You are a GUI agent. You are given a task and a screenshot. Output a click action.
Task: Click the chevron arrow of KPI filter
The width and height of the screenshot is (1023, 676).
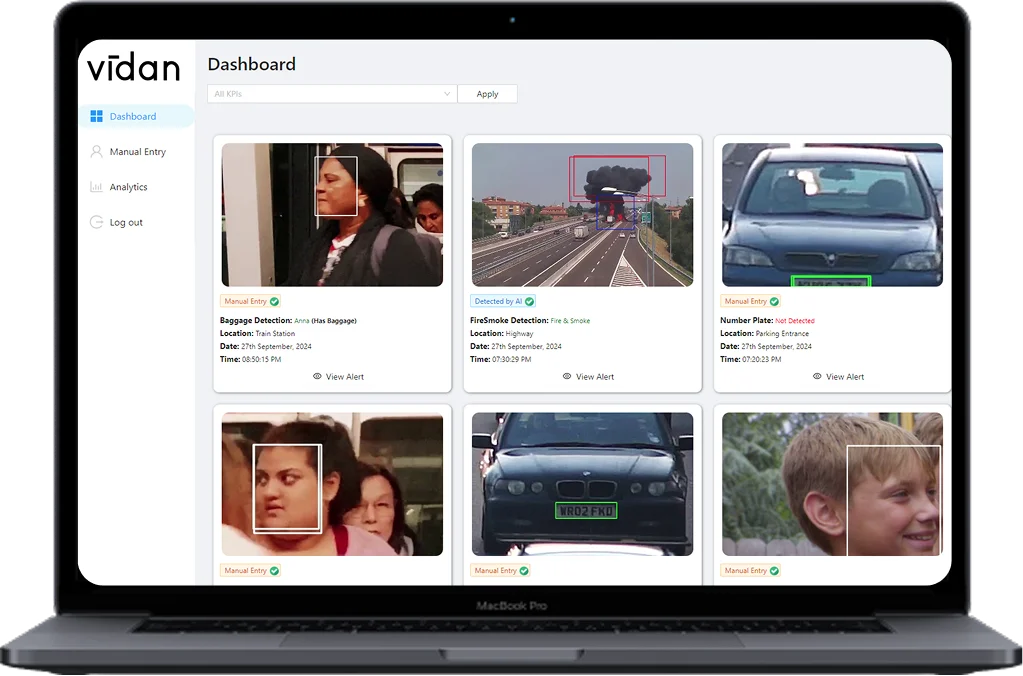(x=447, y=94)
